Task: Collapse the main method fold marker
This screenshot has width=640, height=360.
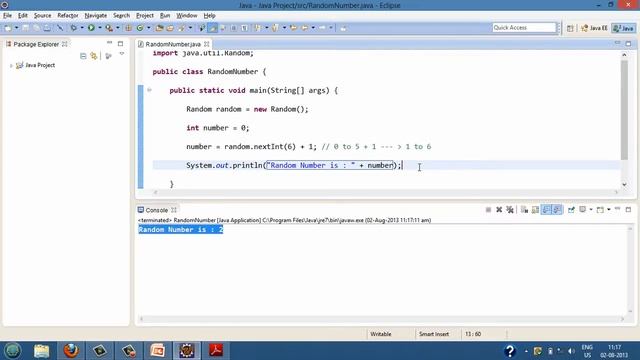Action: (x=149, y=90)
